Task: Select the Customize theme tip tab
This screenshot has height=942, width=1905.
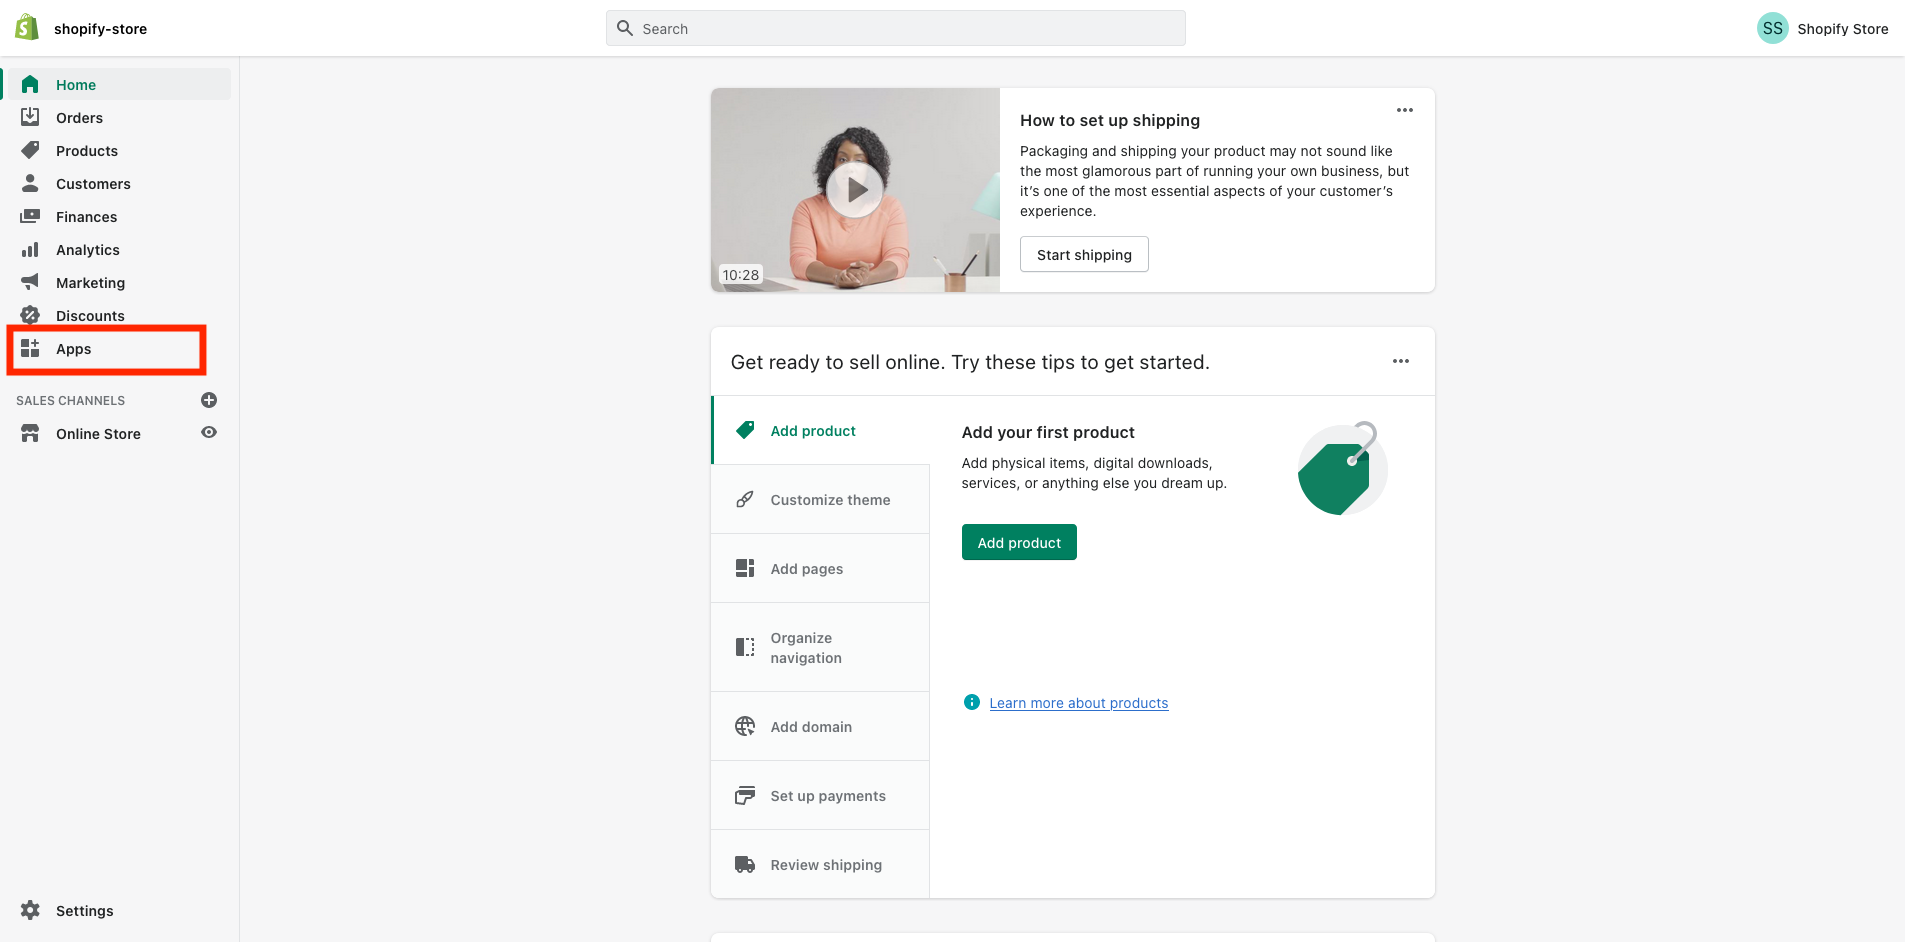Action: click(x=820, y=499)
